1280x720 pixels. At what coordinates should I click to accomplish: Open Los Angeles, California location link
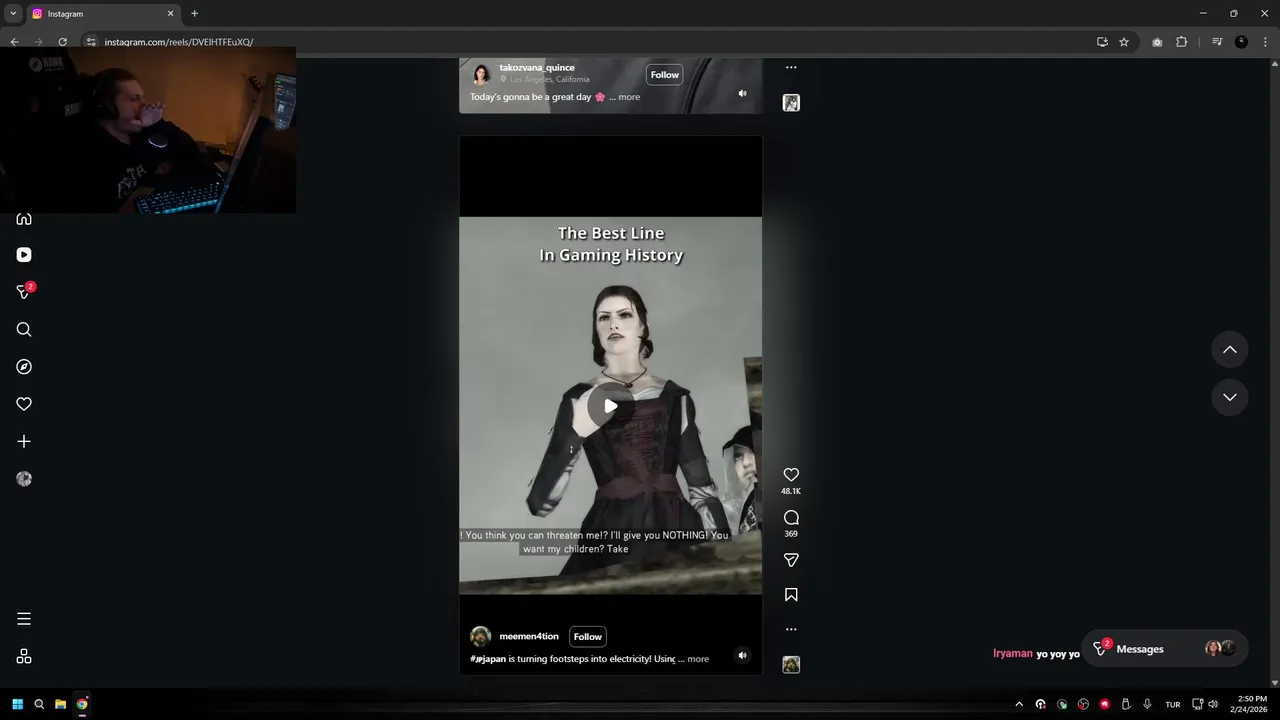(x=549, y=79)
